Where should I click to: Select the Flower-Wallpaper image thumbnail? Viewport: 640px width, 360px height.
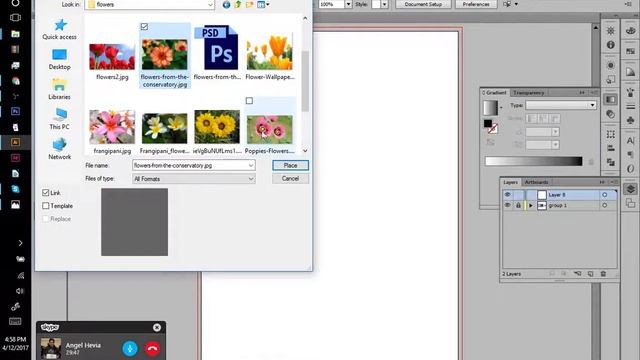269,52
